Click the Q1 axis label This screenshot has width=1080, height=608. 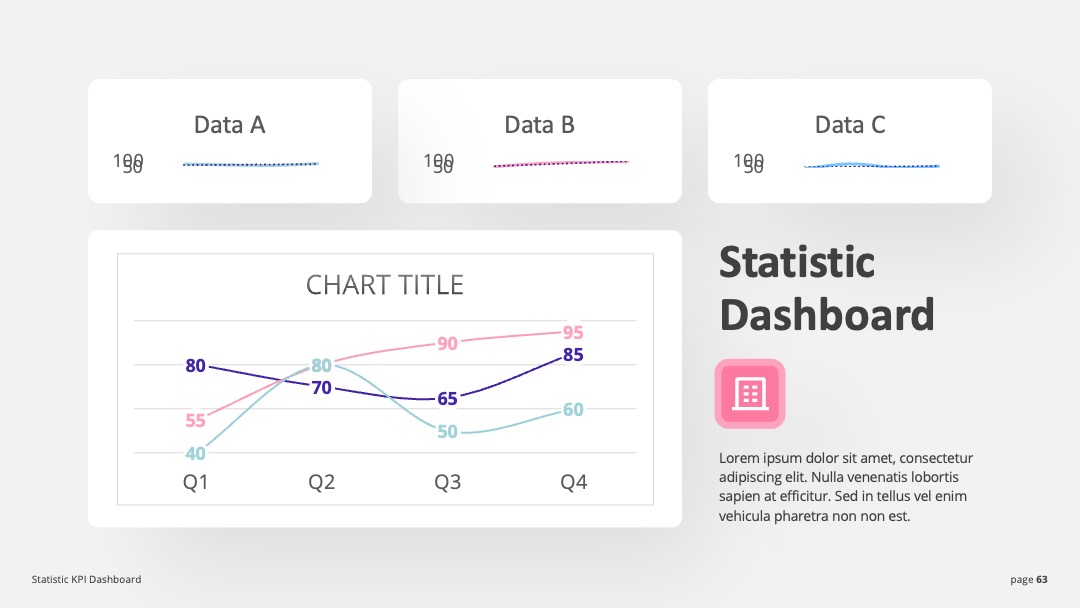point(196,482)
